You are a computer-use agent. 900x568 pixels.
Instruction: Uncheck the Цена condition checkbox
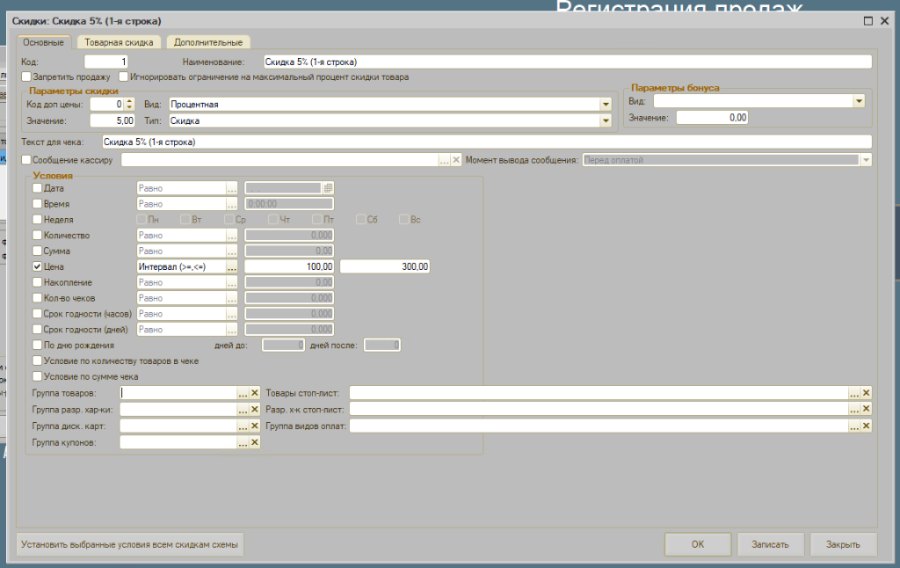click(x=37, y=267)
